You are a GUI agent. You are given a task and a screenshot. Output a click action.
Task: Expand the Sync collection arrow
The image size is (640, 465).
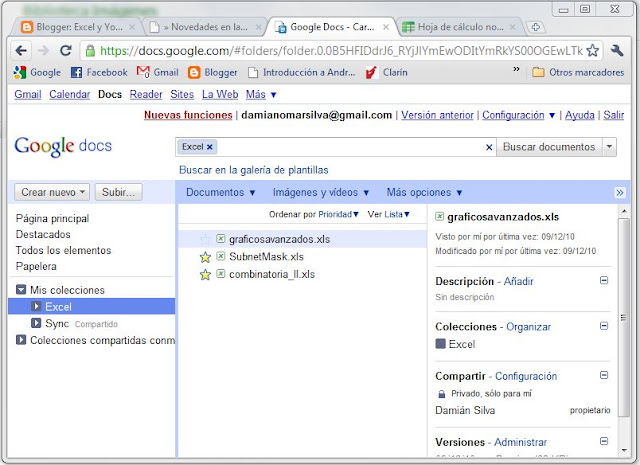36,323
